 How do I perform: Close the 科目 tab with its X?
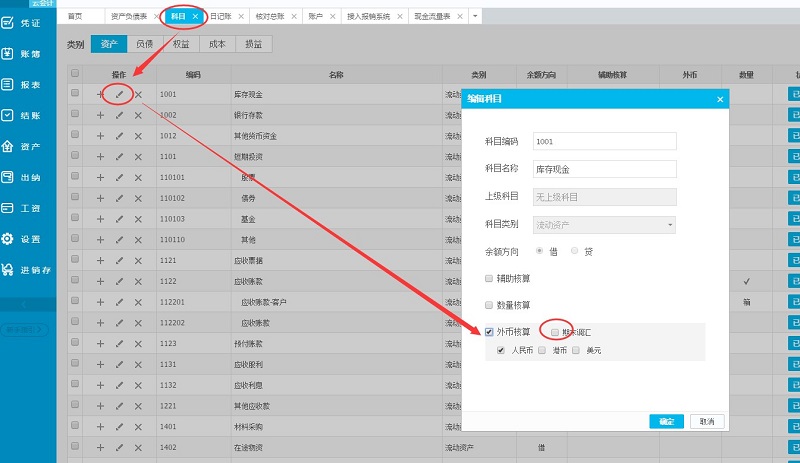point(195,17)
